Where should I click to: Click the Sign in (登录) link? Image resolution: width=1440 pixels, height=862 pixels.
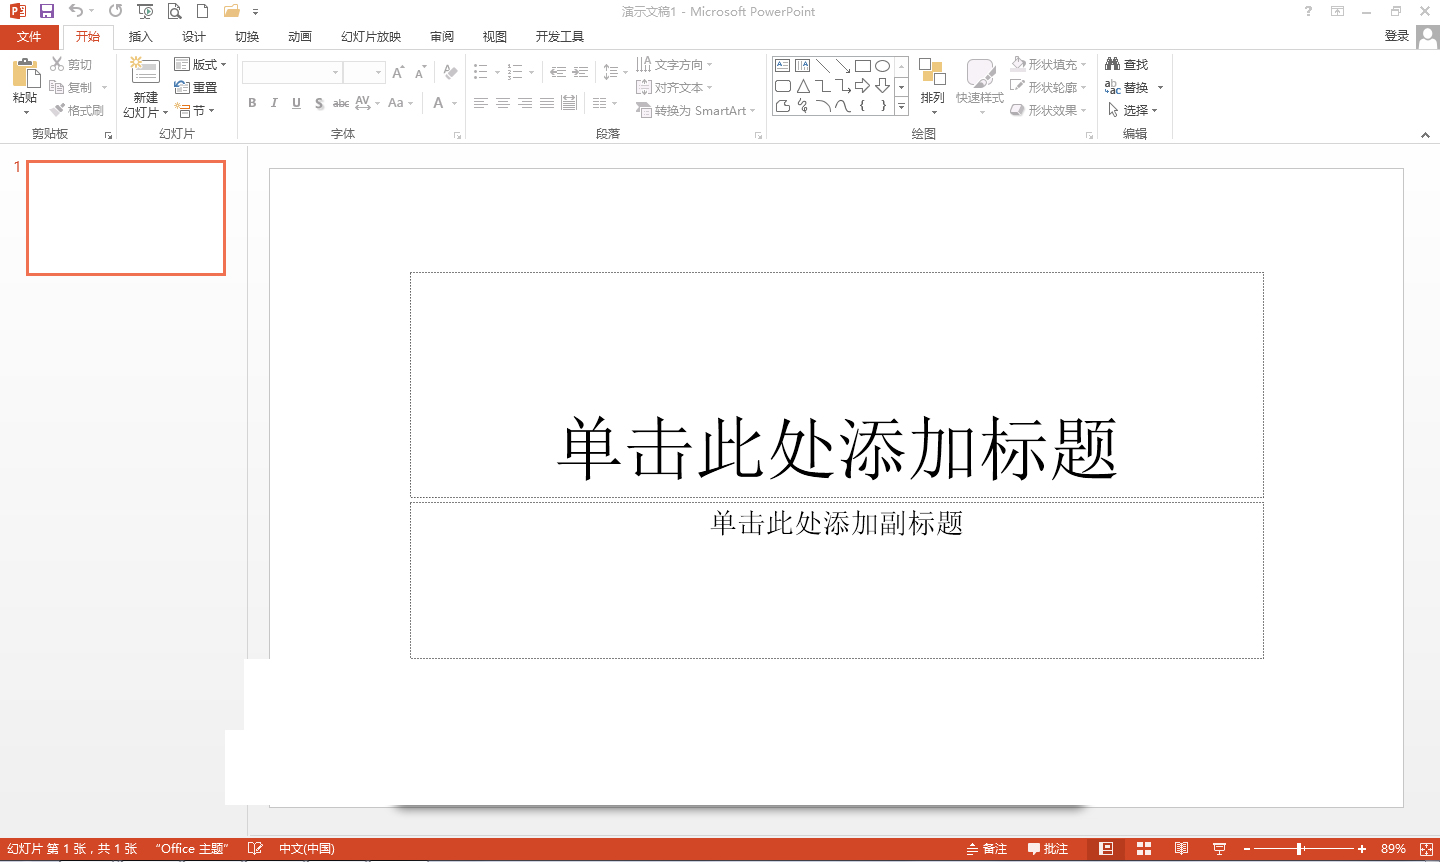click(x=1396, y=36)
